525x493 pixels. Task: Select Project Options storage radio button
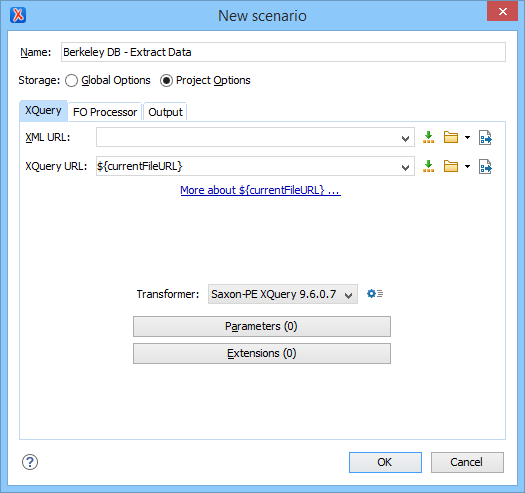tap(166, 80)
